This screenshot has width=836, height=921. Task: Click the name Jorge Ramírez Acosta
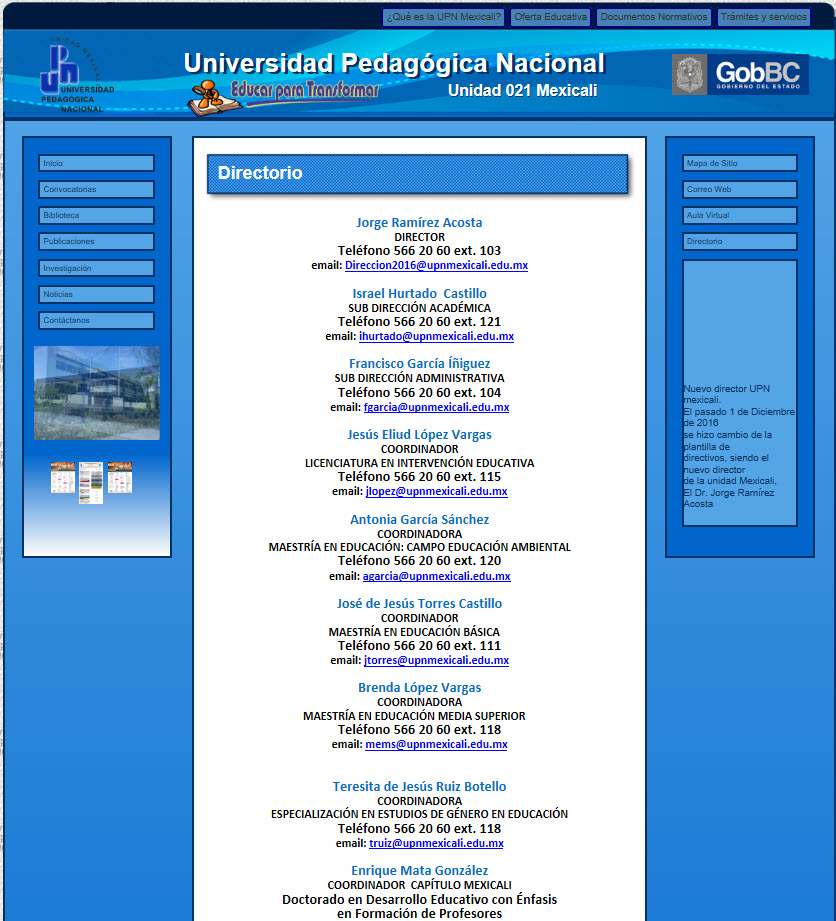click(419, 223)
